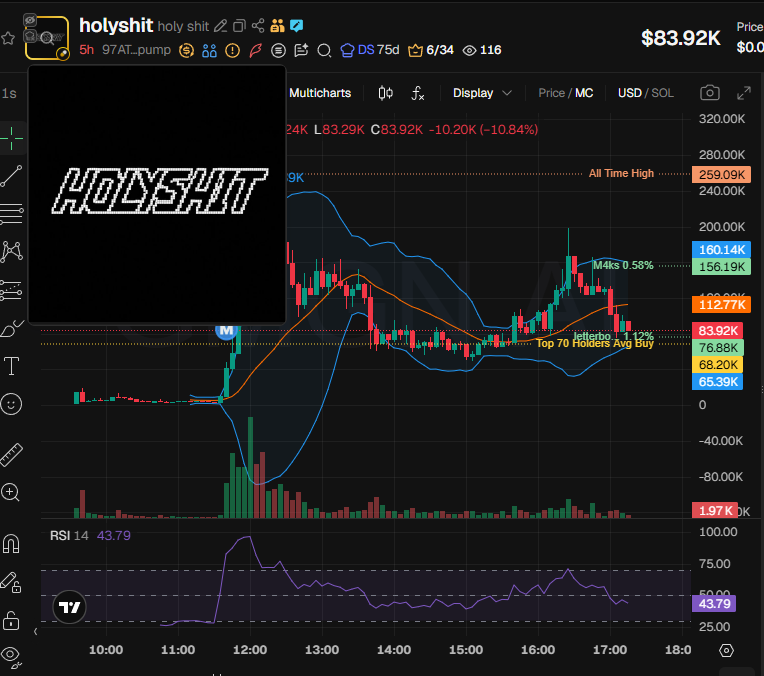
Task: Open the crown 6/34 indicator
Action: 431,50
